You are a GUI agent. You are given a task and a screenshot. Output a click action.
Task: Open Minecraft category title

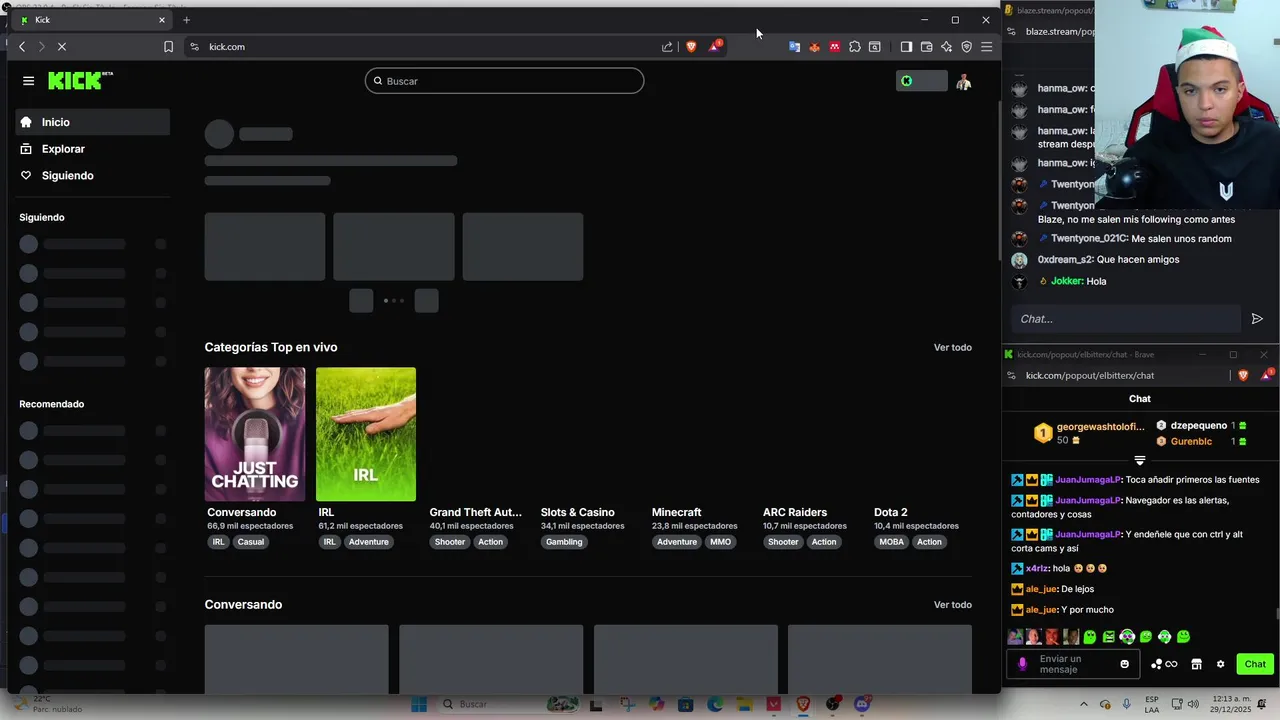pos(677,512)
